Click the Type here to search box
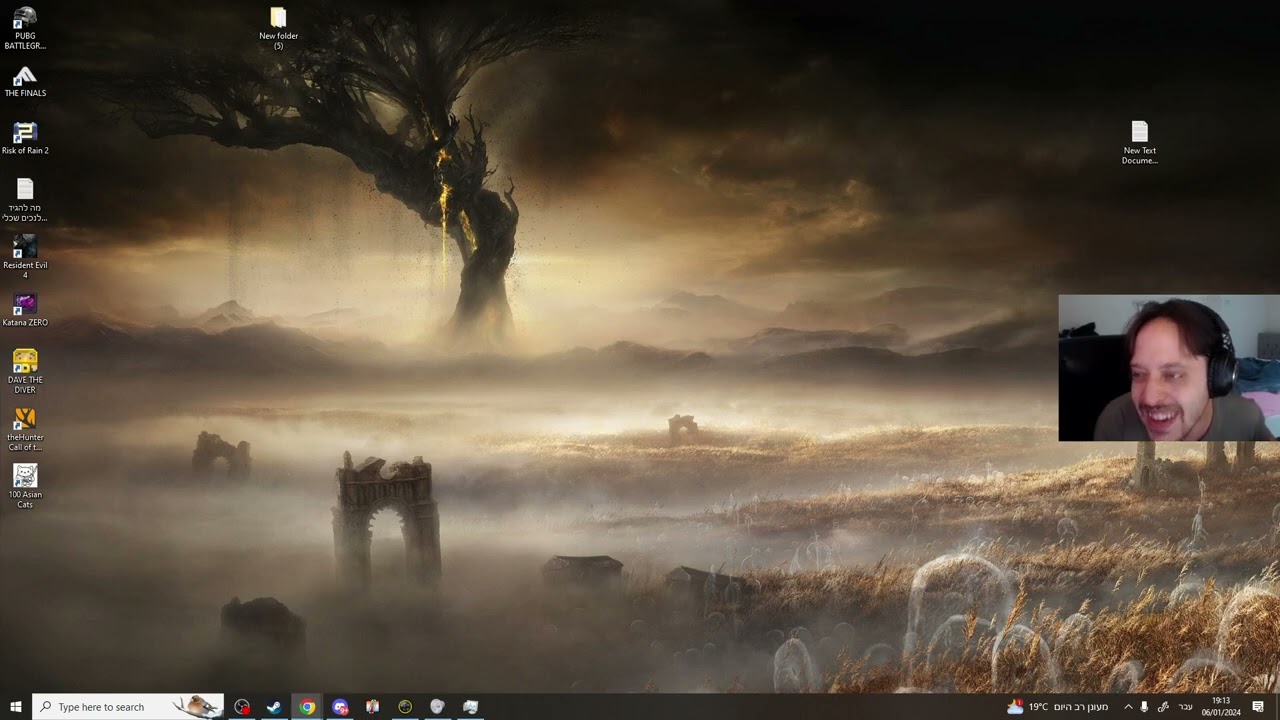1280x720 pixels. click(x=128, y=707)
